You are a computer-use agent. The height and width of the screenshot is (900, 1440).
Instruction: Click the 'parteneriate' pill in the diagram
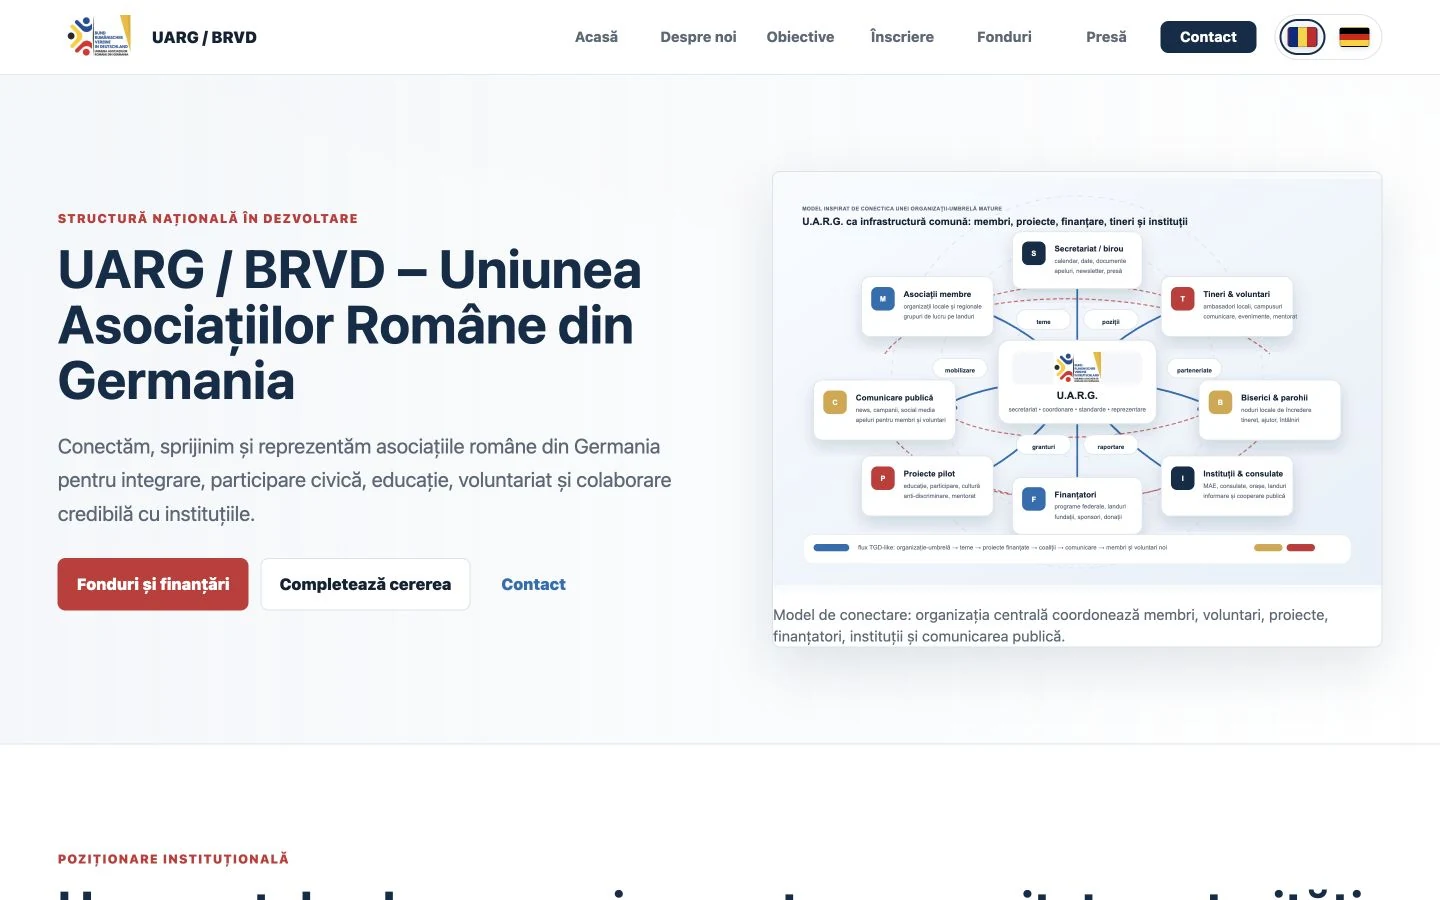[1194, 370]
